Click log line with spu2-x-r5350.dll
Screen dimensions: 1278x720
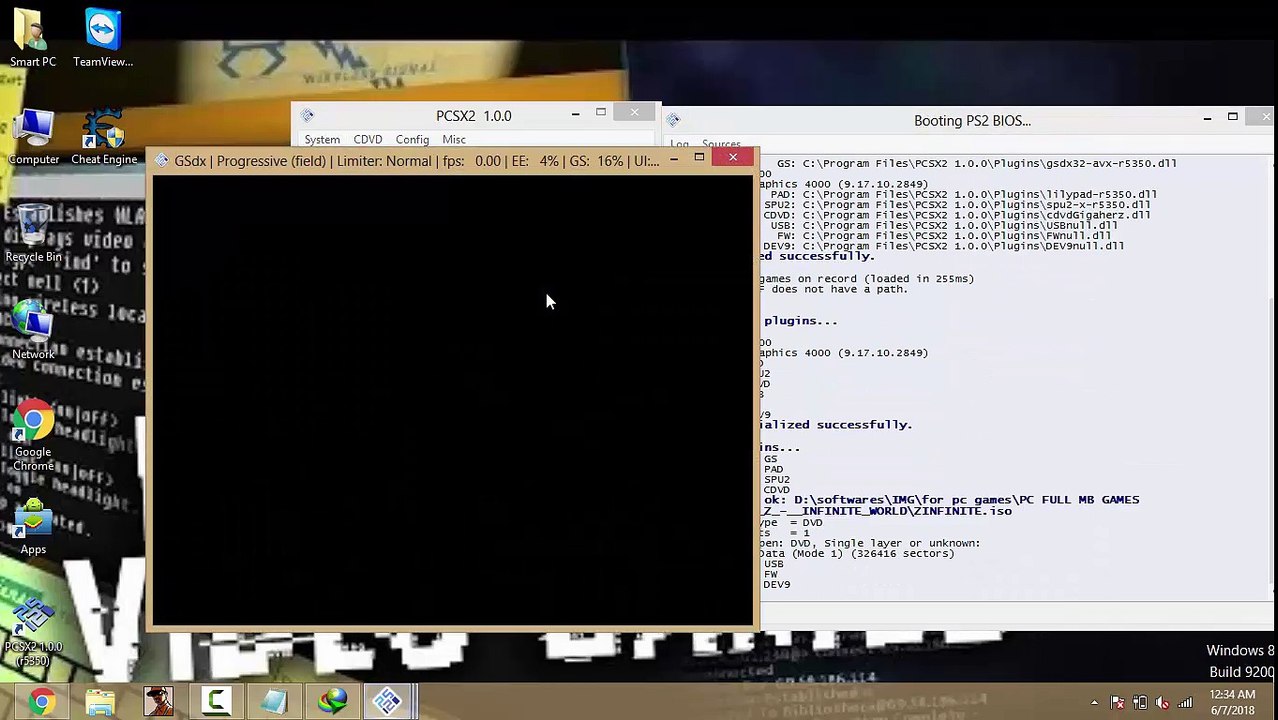point(958,205)
